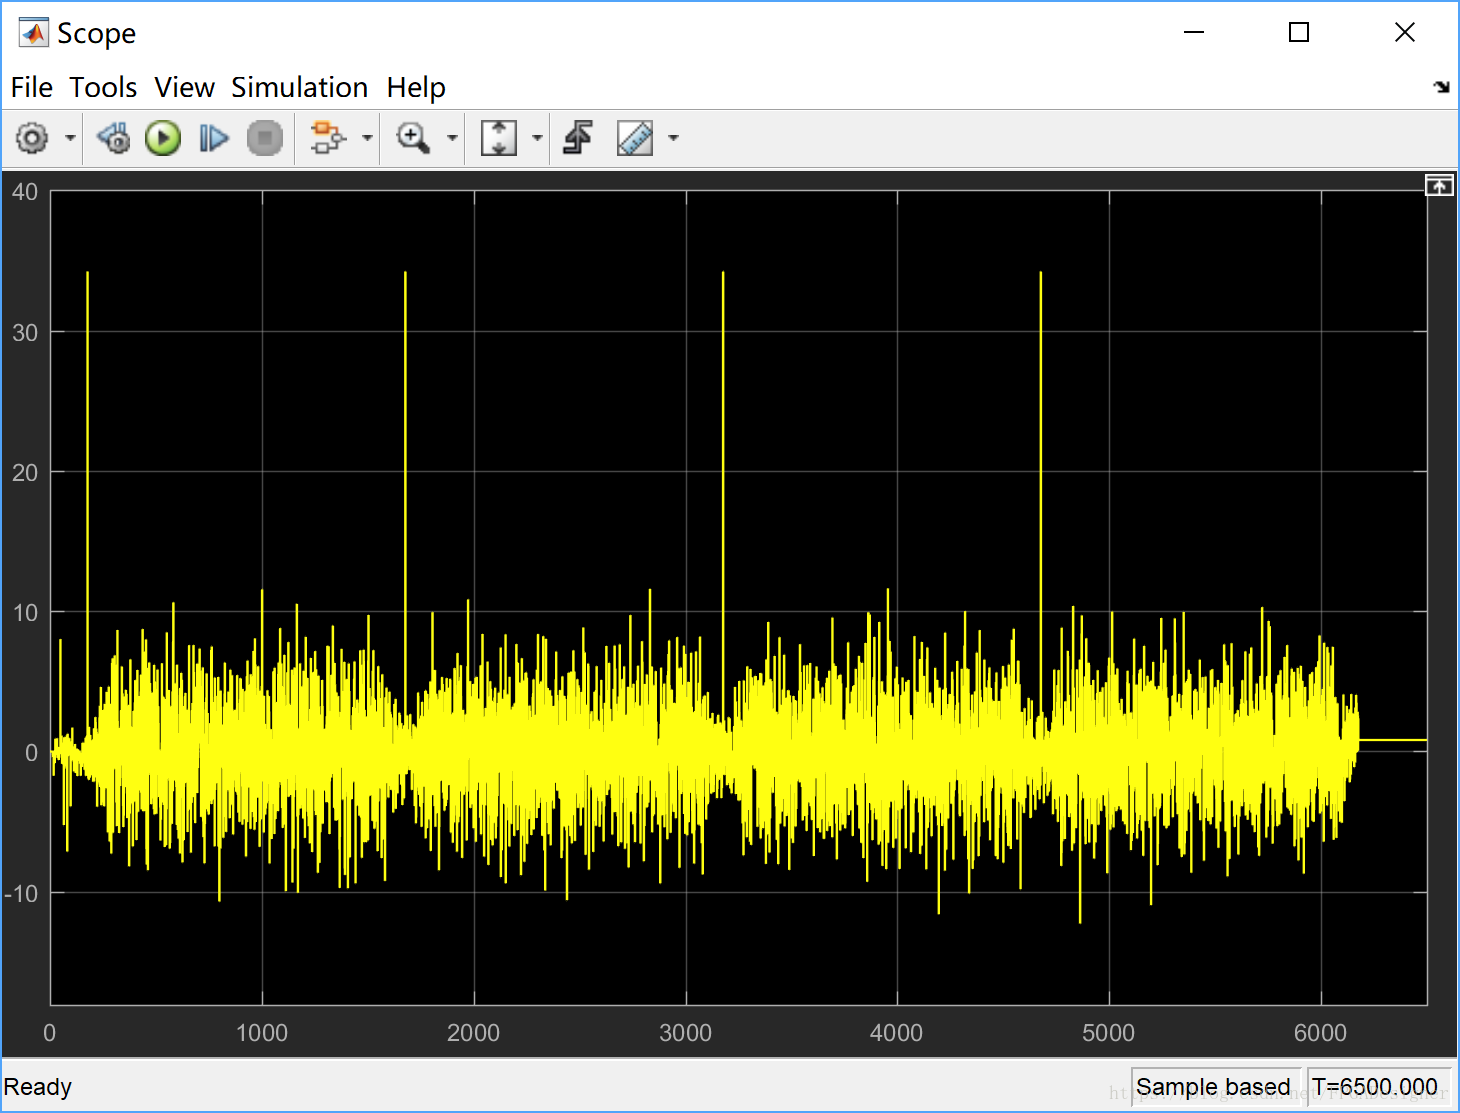Expand the dropdown next to the highlight block icon

[x=367, y=138]
